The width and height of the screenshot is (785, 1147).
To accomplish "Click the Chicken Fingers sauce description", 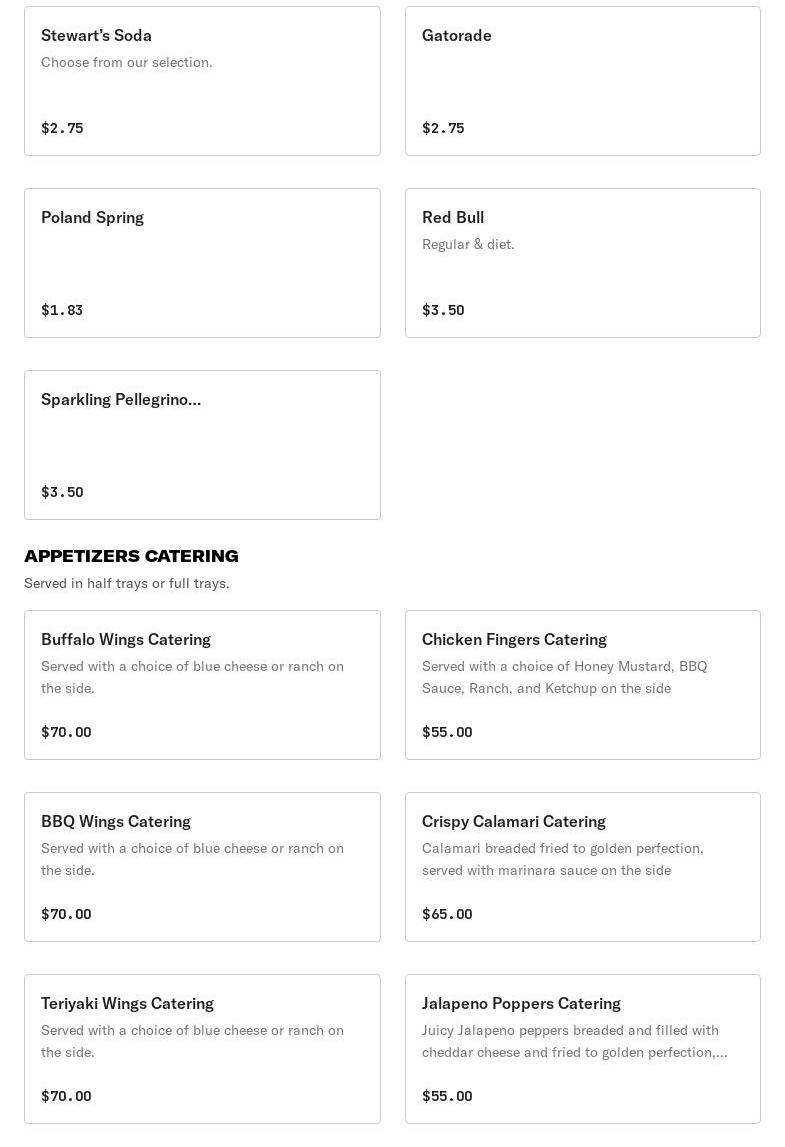I will (x=564, y=677).
